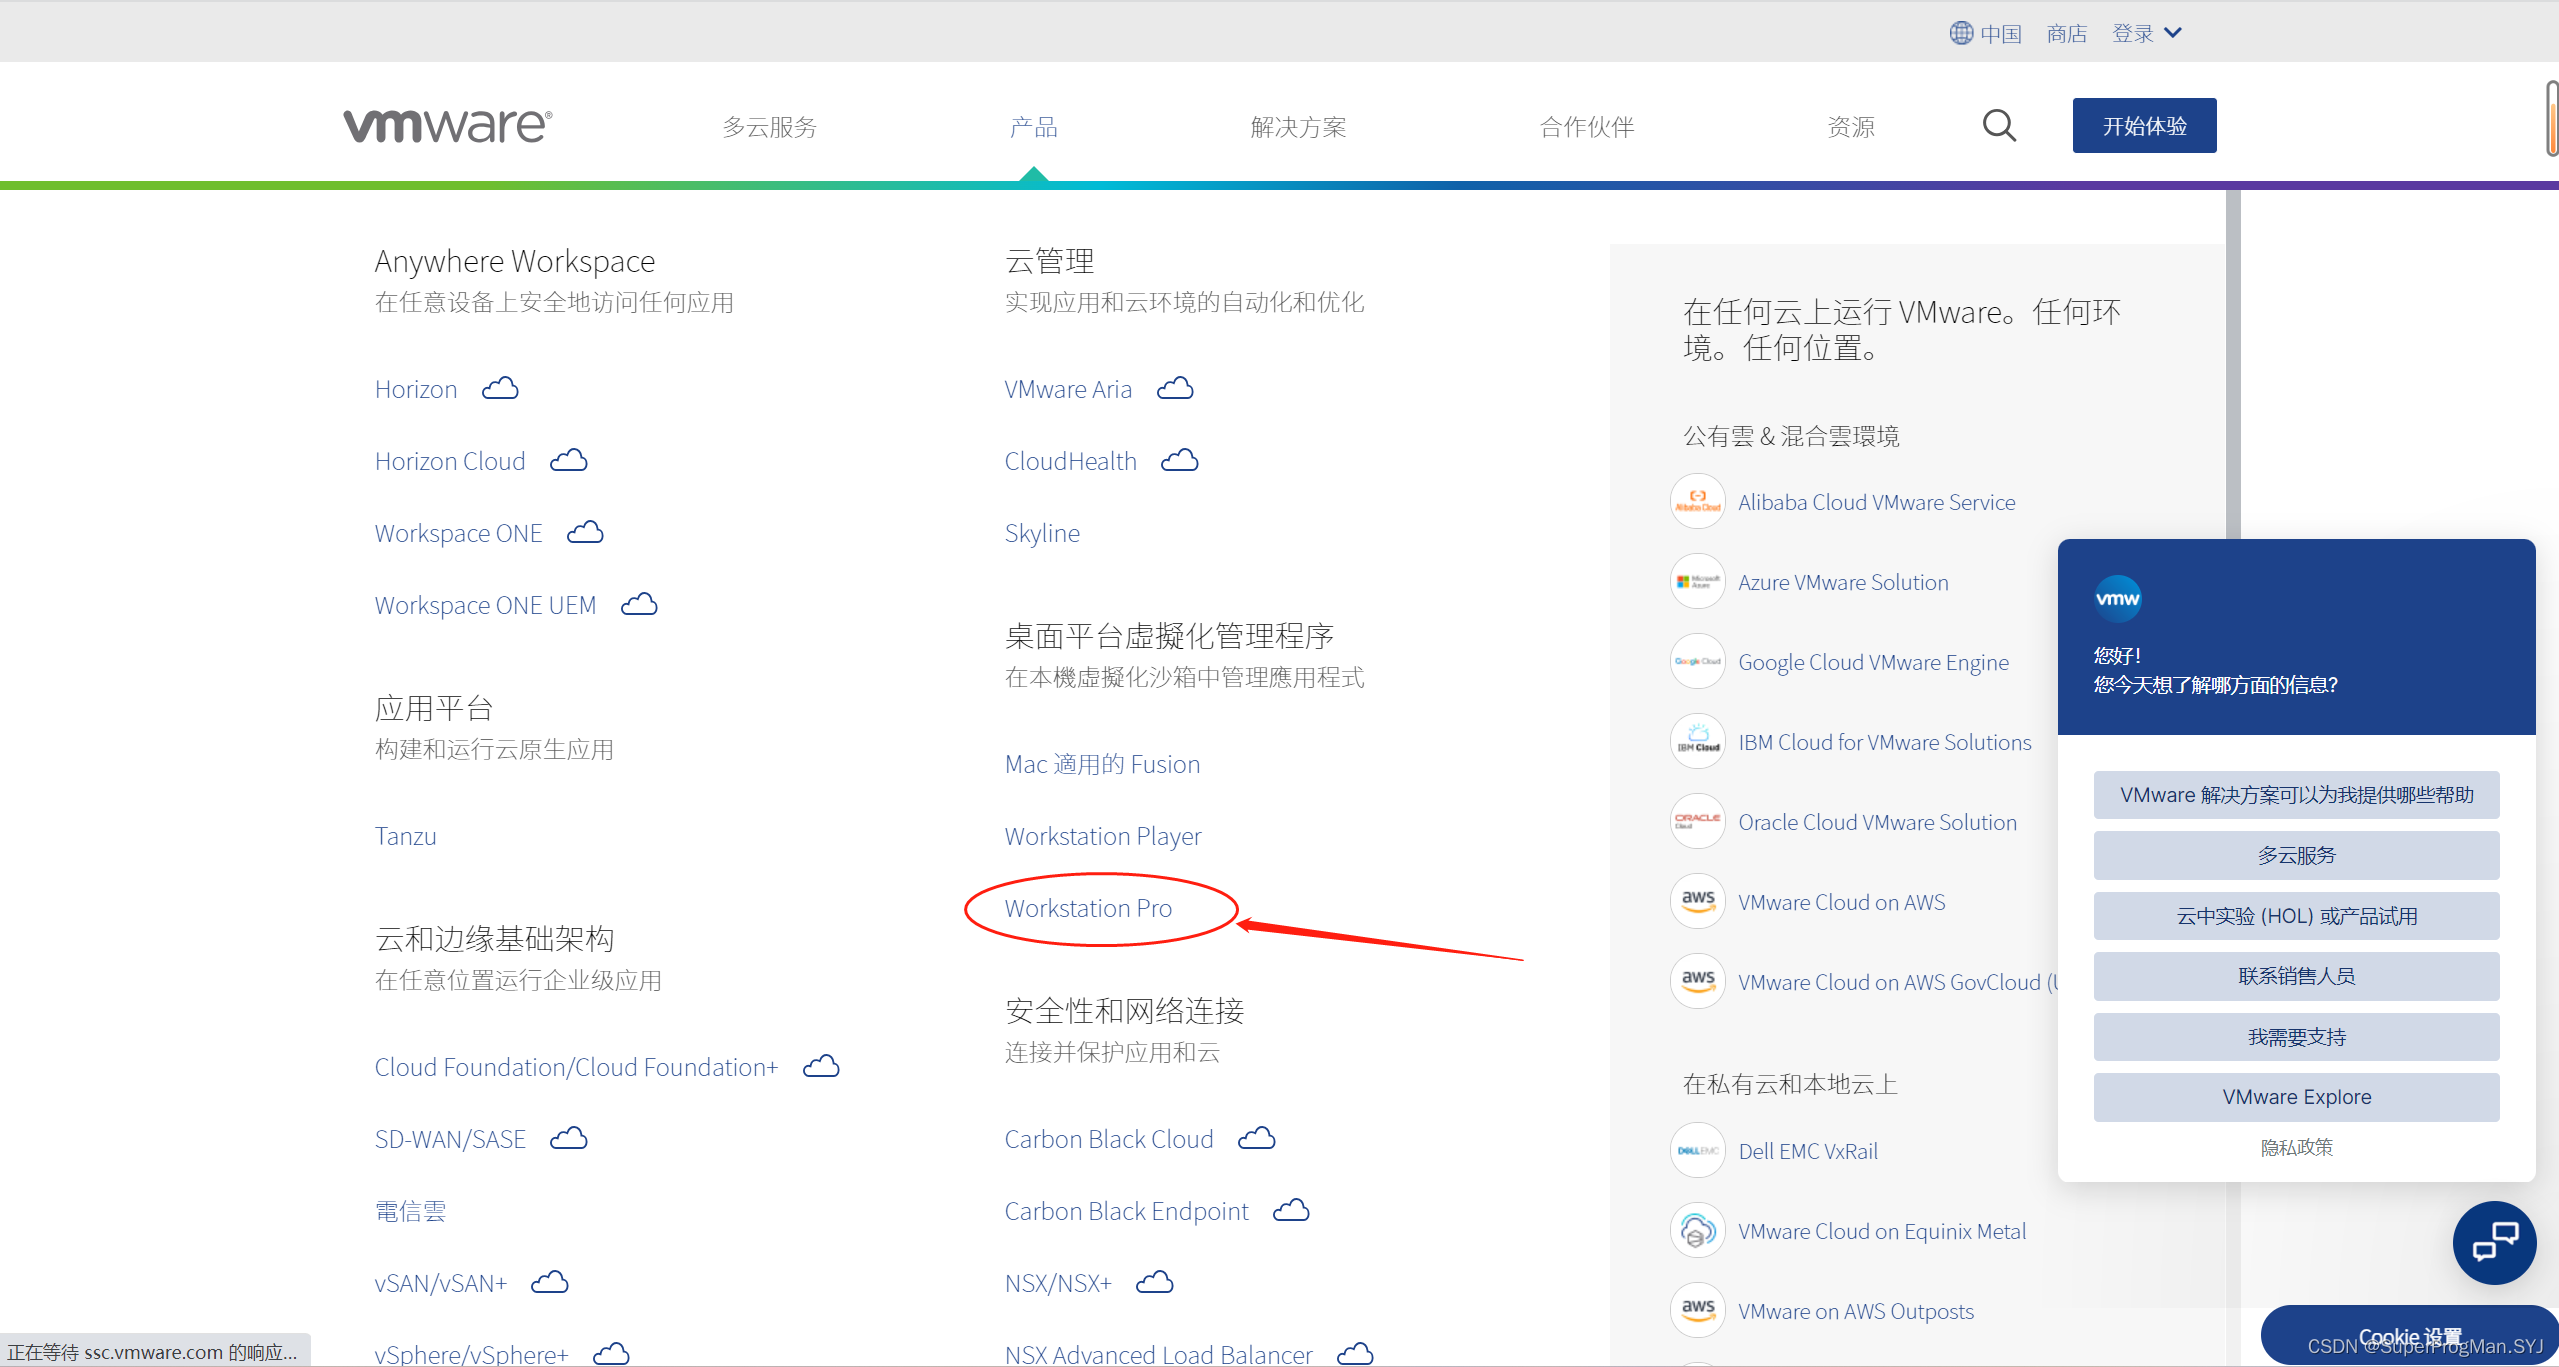The width and height of the screenshot is (2559, 1367).
Task: Expand the 登录 login dropdown
Action: pyautogui.click(x=2146, y=33)
